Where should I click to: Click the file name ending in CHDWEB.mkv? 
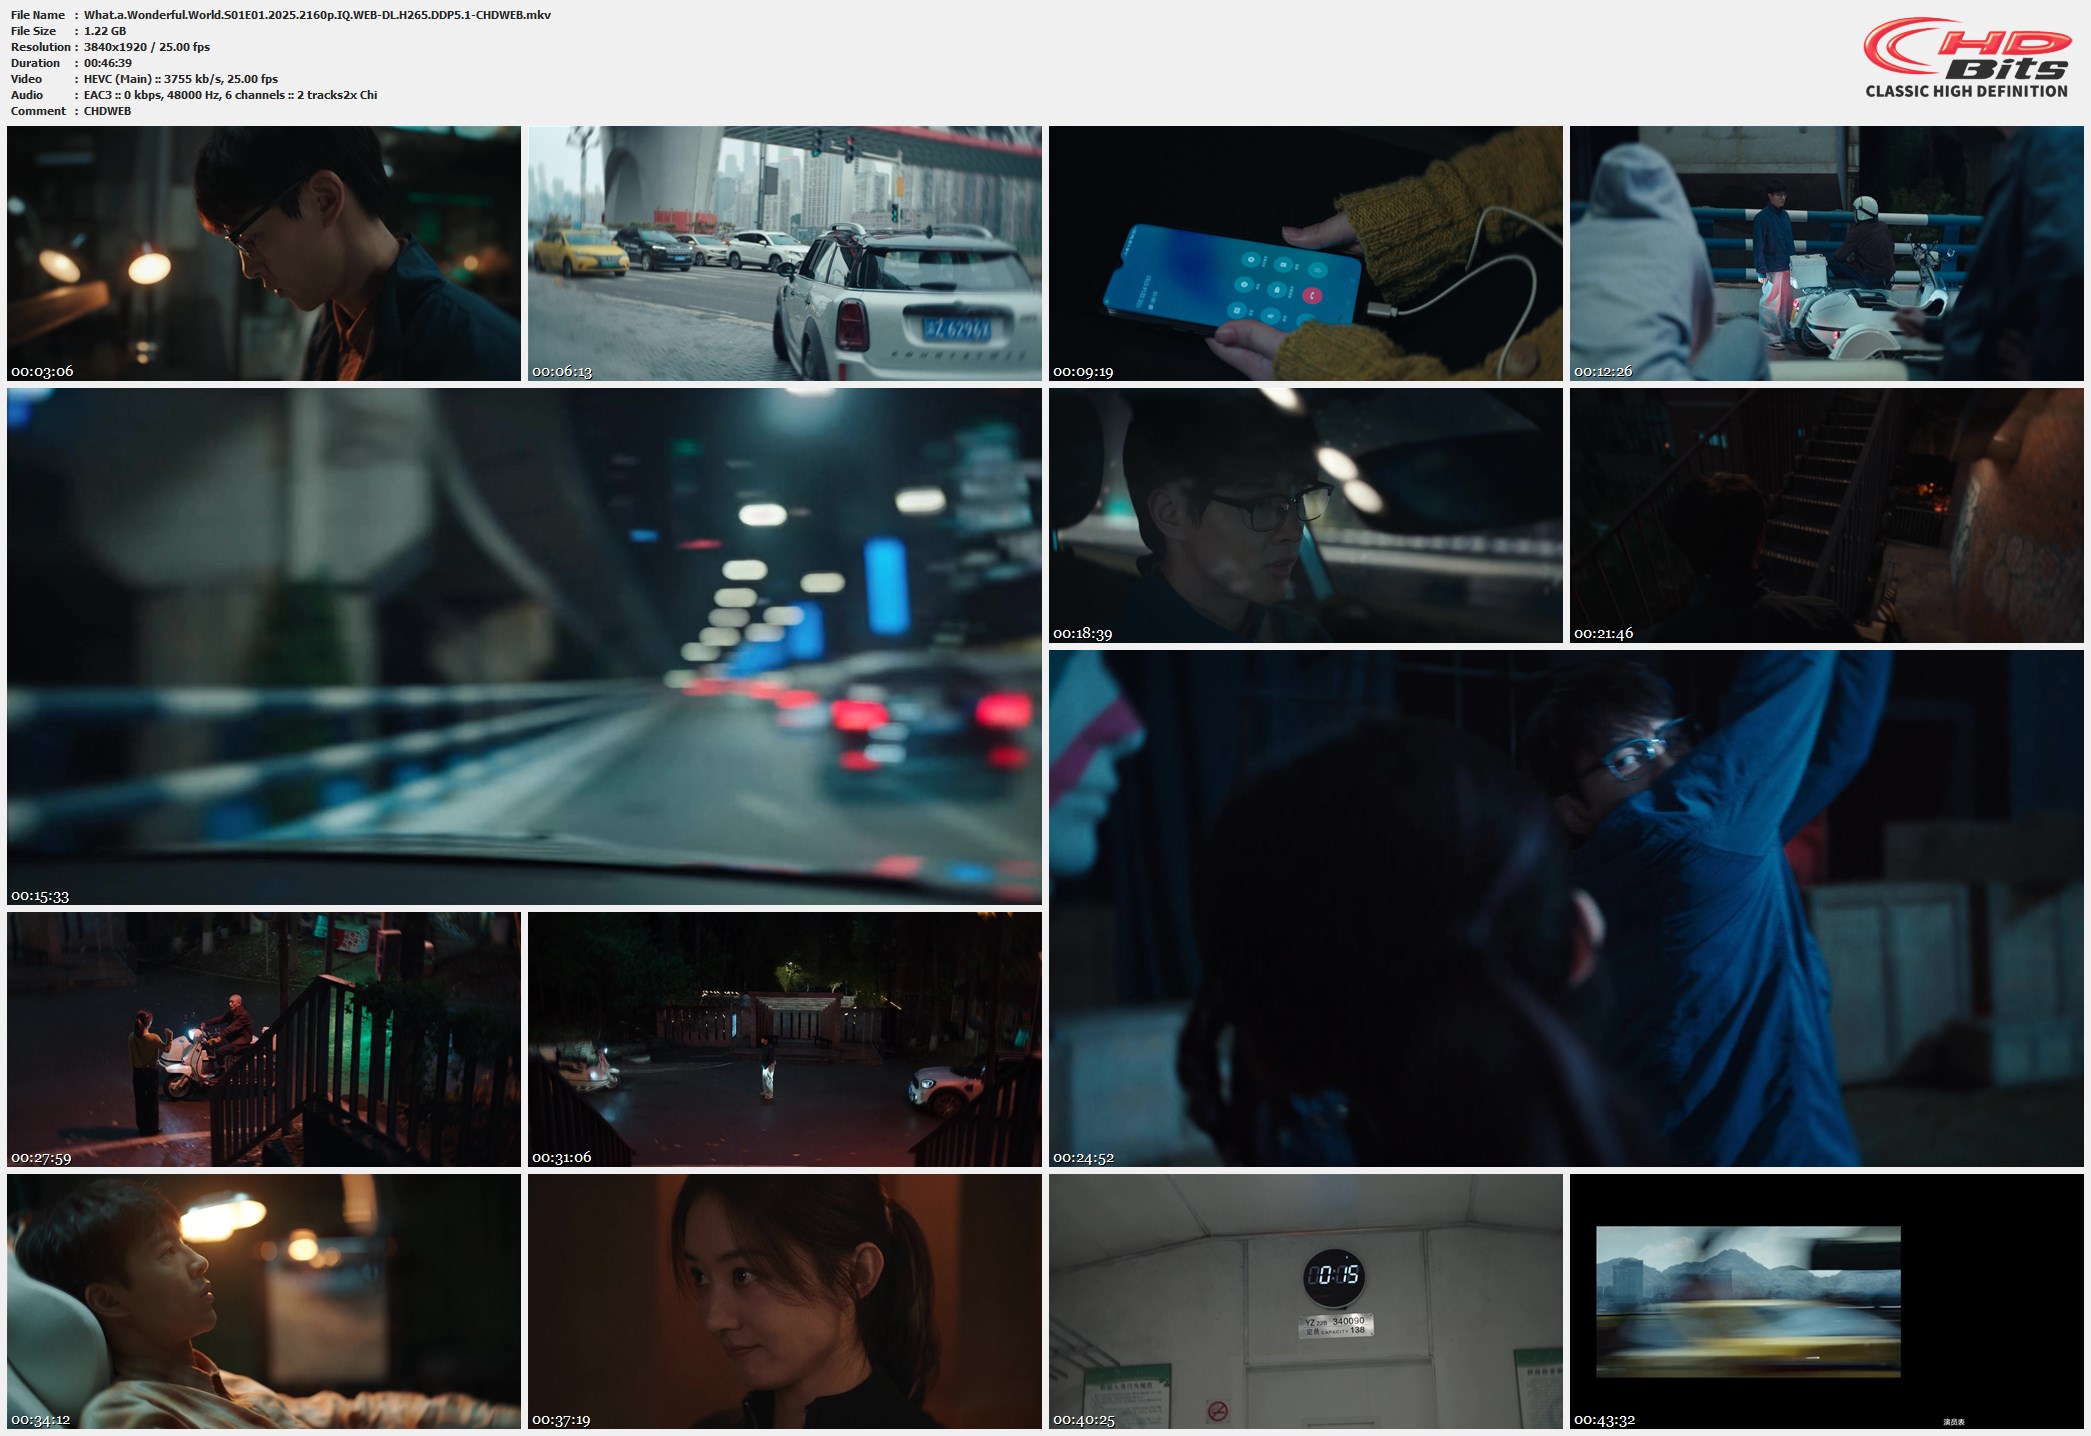tap(317, 15)
